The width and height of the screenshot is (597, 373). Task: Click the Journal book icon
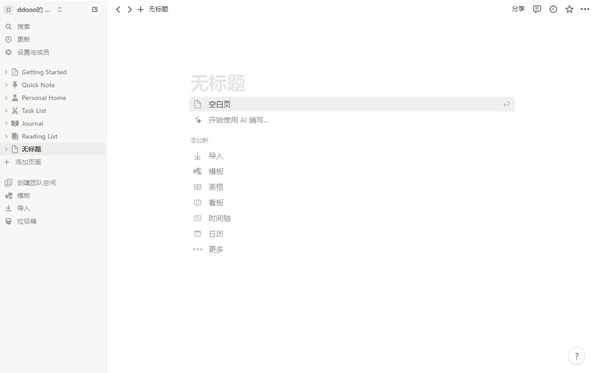pos(15,123)
